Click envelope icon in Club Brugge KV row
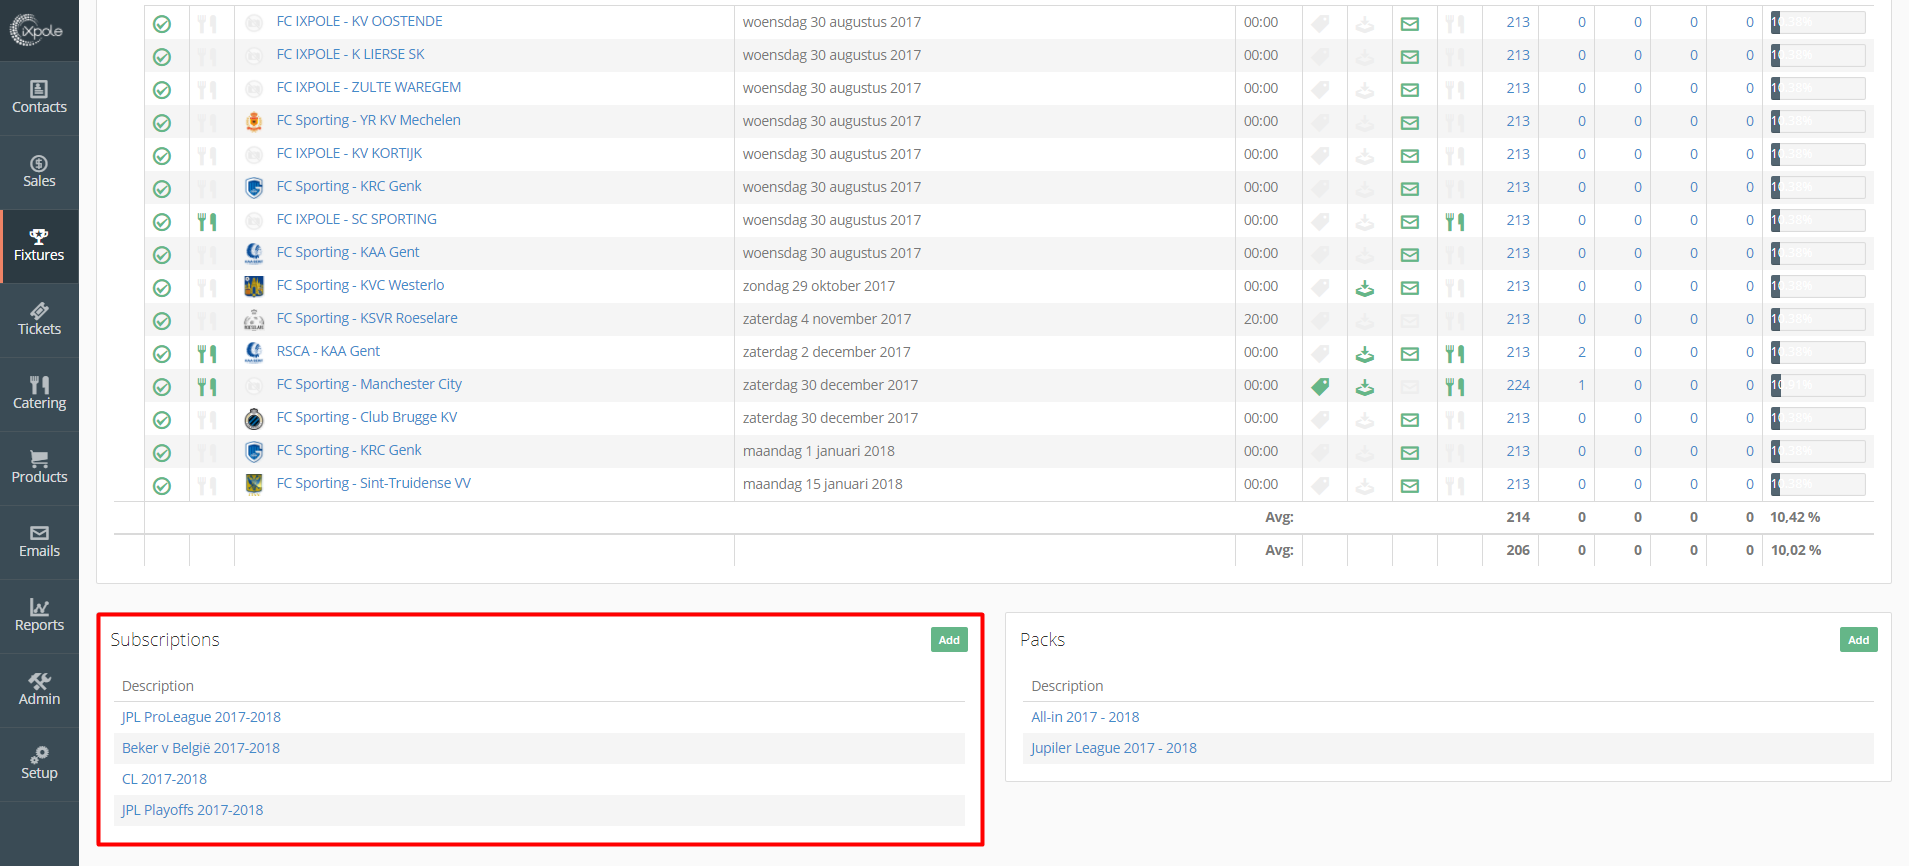 click(x=1410, y=420)
